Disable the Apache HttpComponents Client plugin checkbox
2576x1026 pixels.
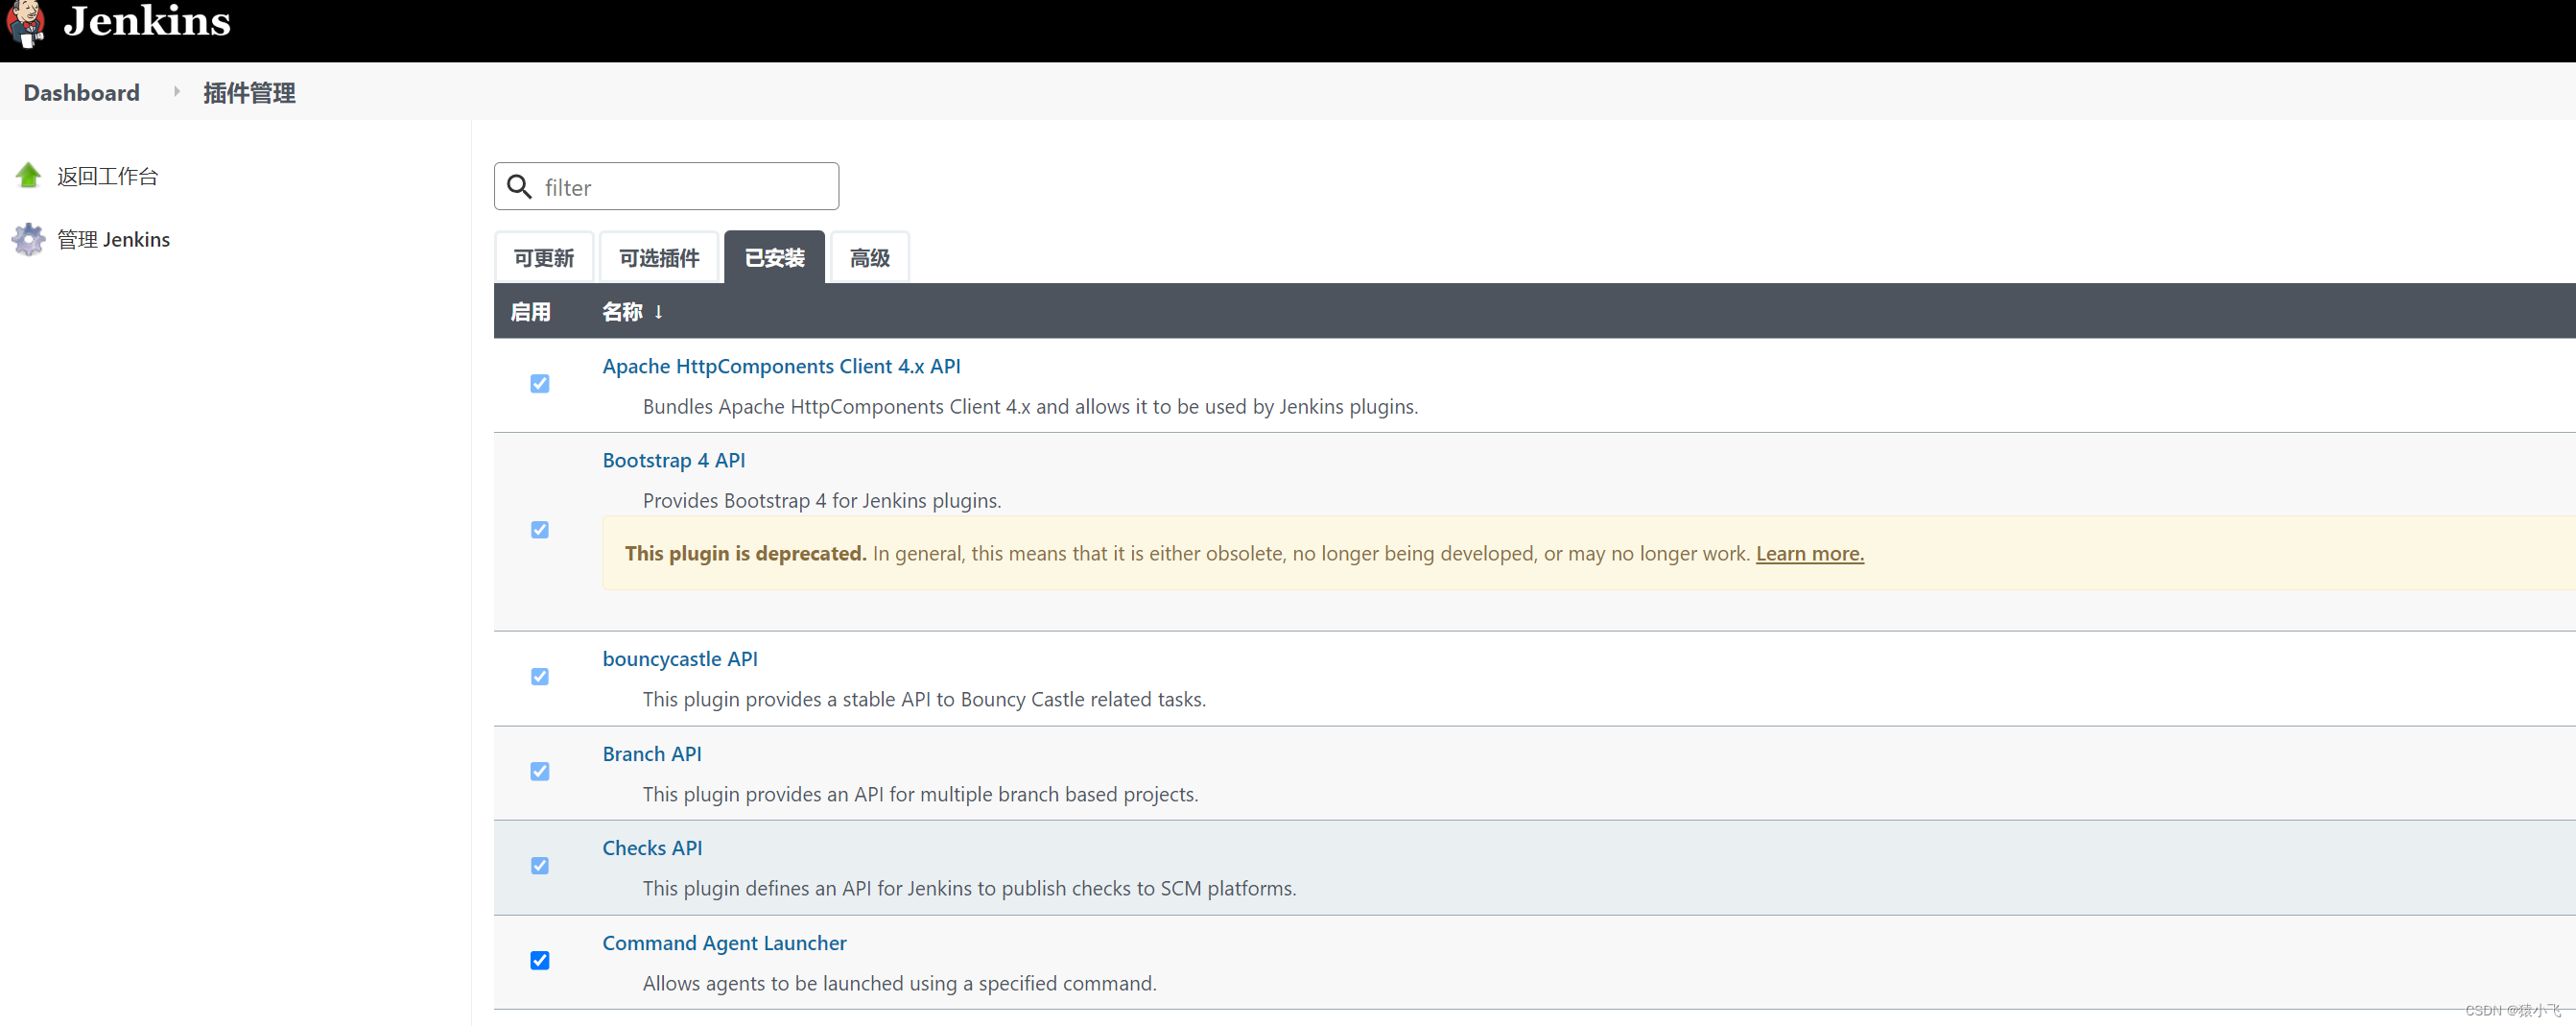(x=540, y=384)
